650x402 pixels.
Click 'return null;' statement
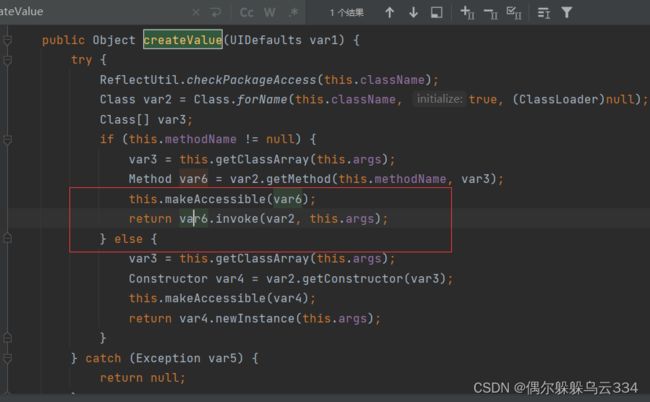[x=142, y=378]
